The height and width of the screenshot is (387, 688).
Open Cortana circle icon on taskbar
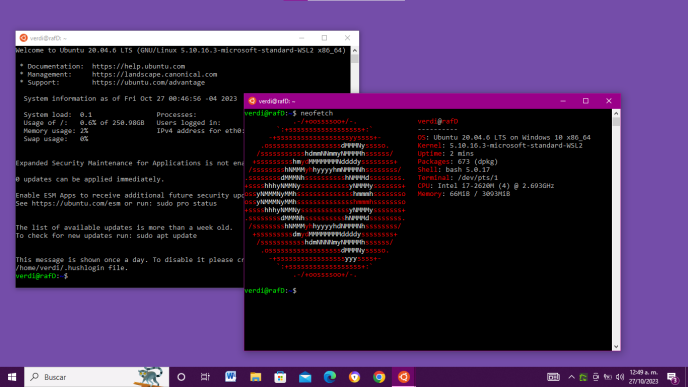181,377
